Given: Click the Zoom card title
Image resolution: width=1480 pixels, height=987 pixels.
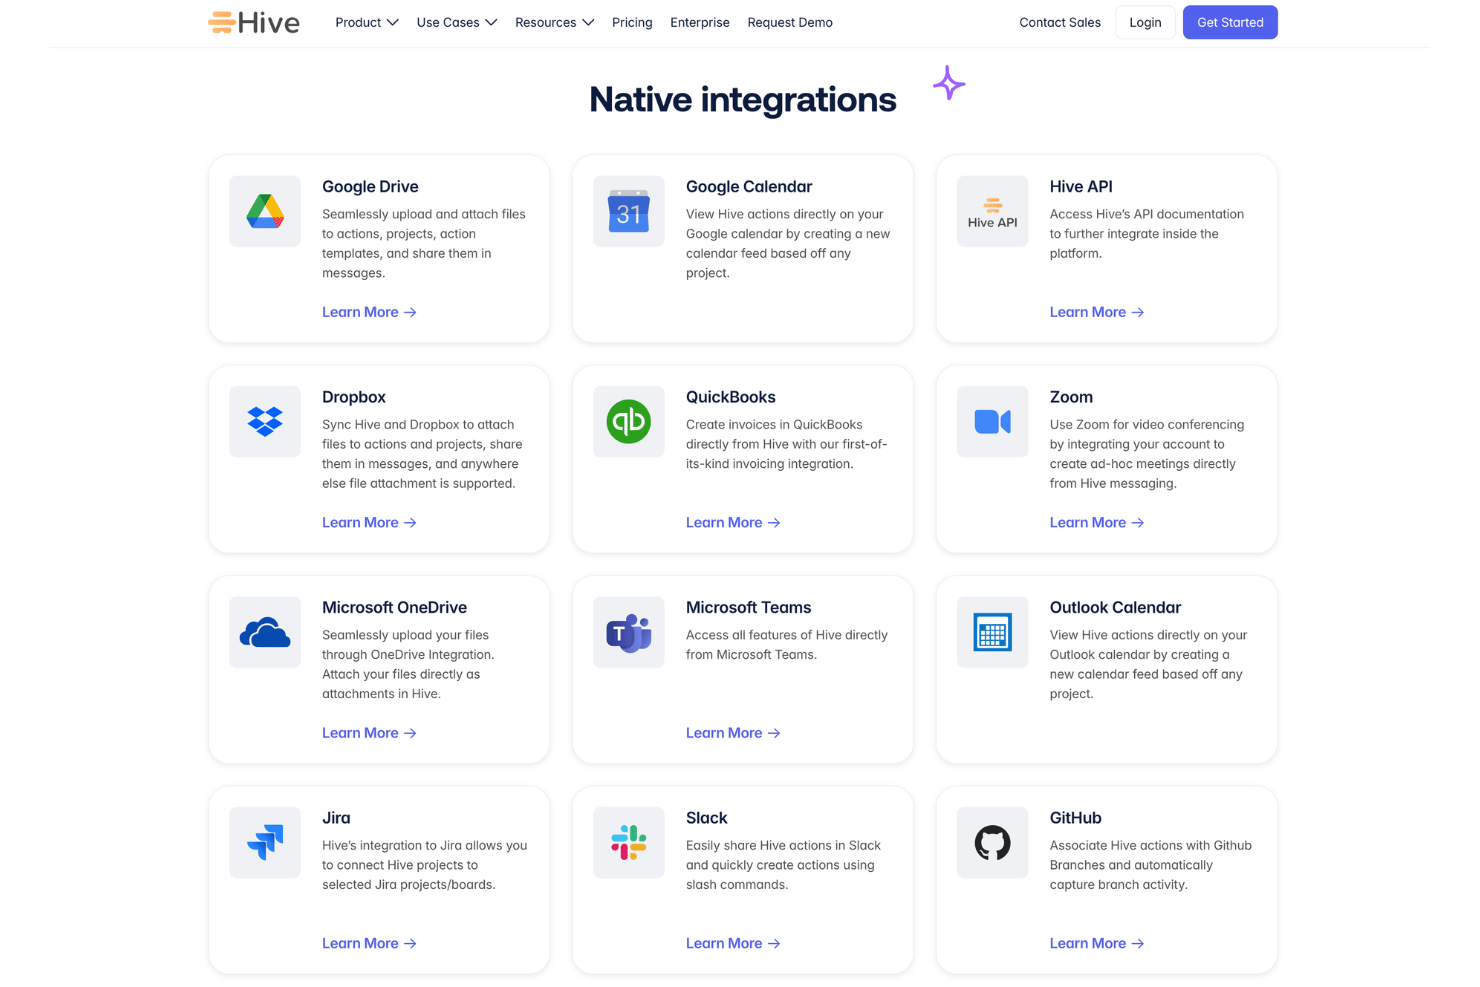Looking at the screenshot, I should [1071, 397].
